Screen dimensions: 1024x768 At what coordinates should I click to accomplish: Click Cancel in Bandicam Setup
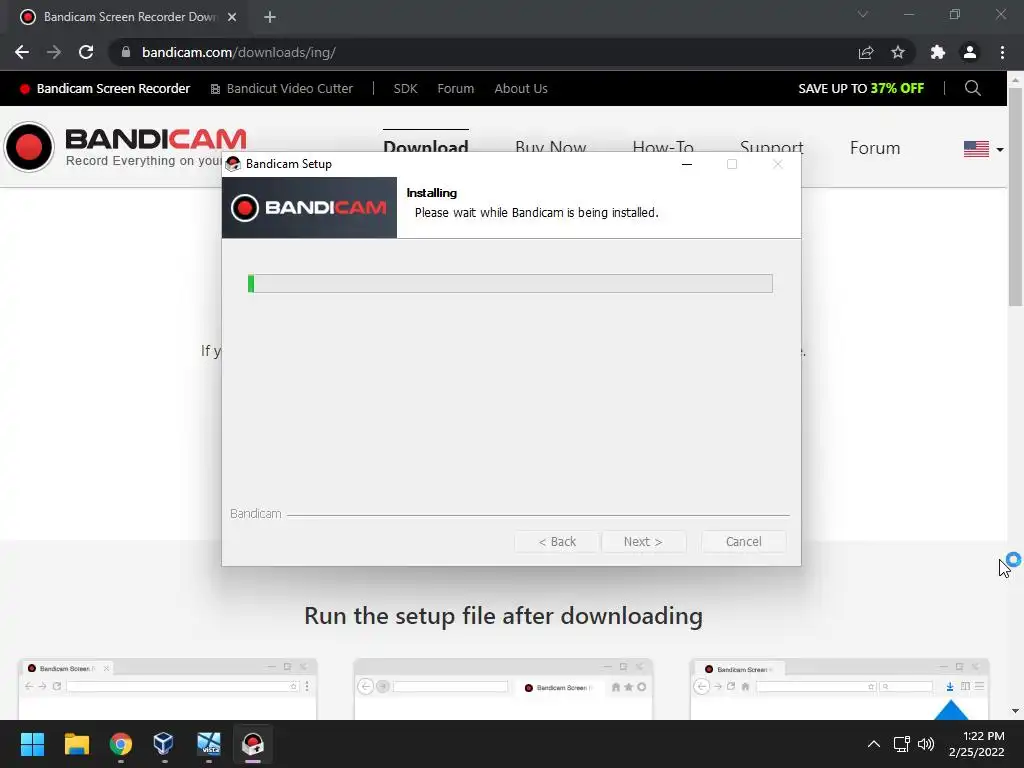tap(743, 541)
